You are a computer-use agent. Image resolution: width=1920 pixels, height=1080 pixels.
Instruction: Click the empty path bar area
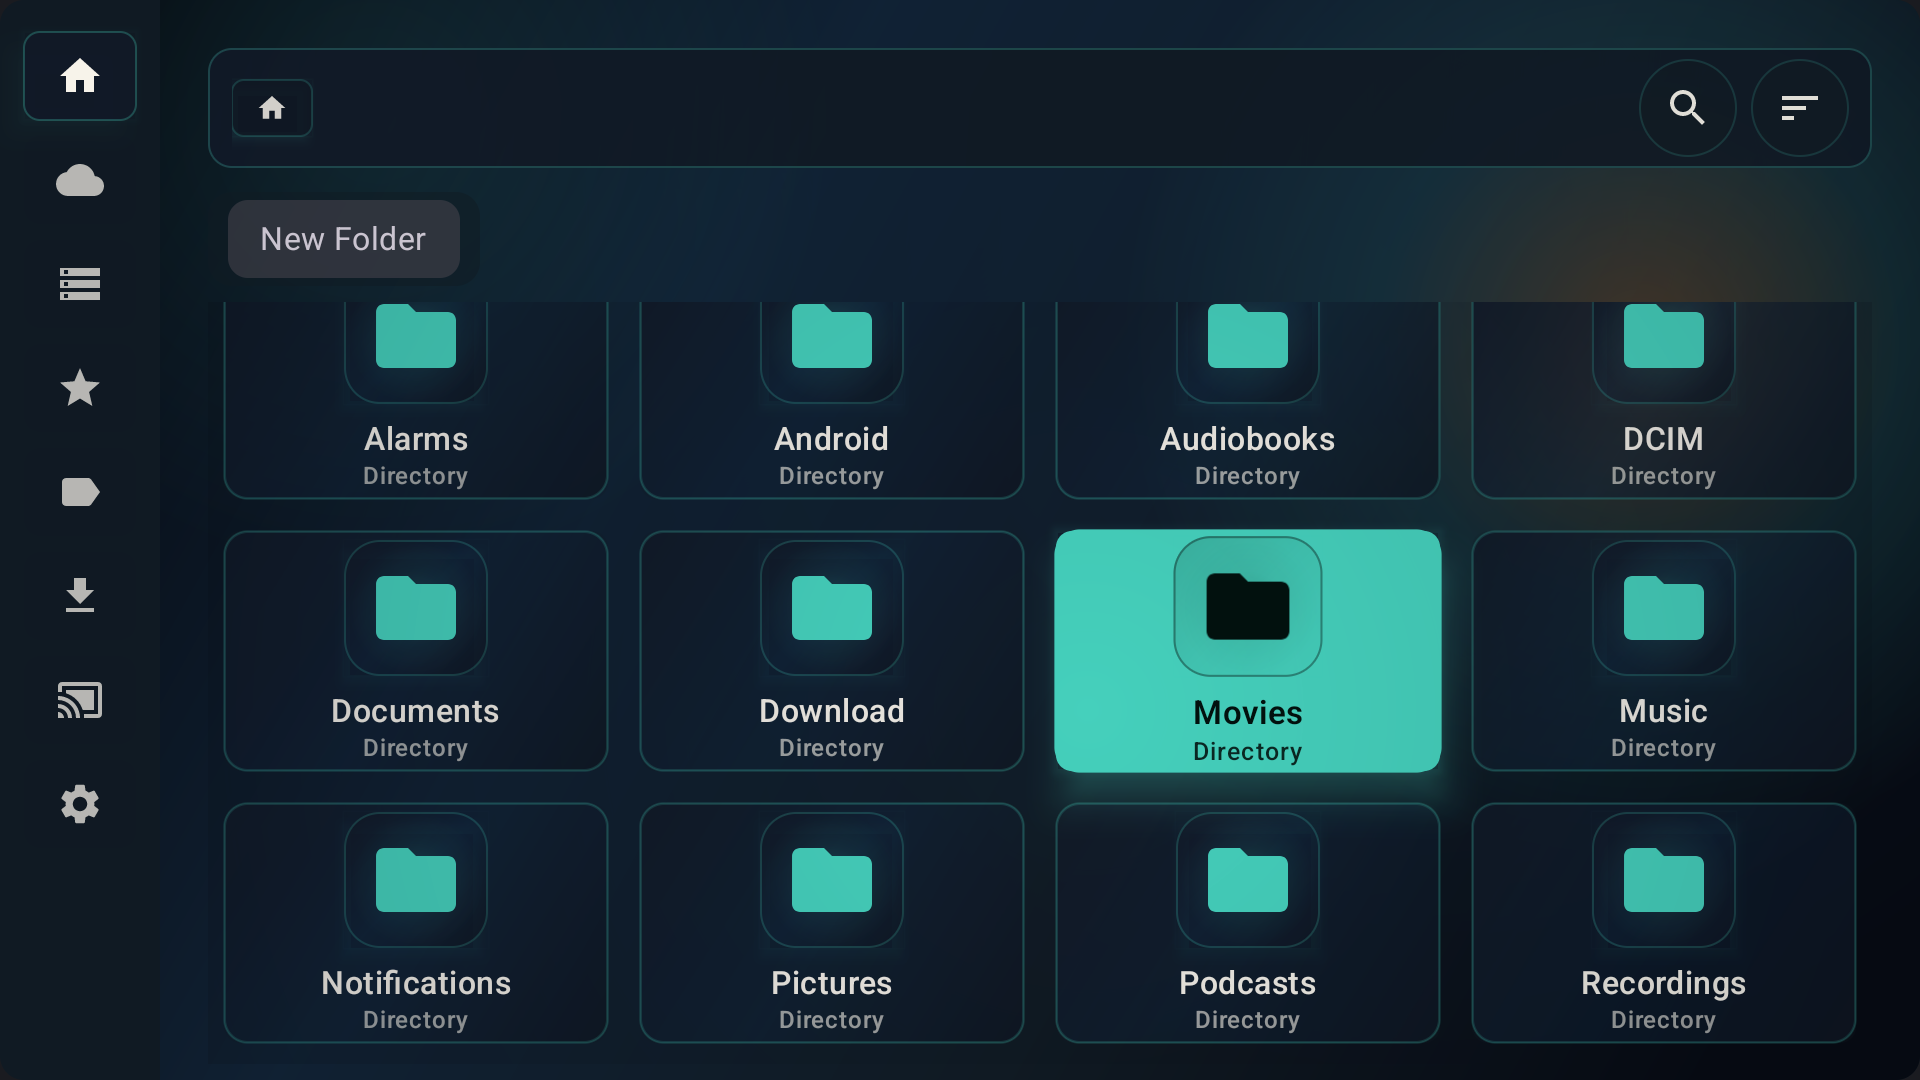(975, 108)
